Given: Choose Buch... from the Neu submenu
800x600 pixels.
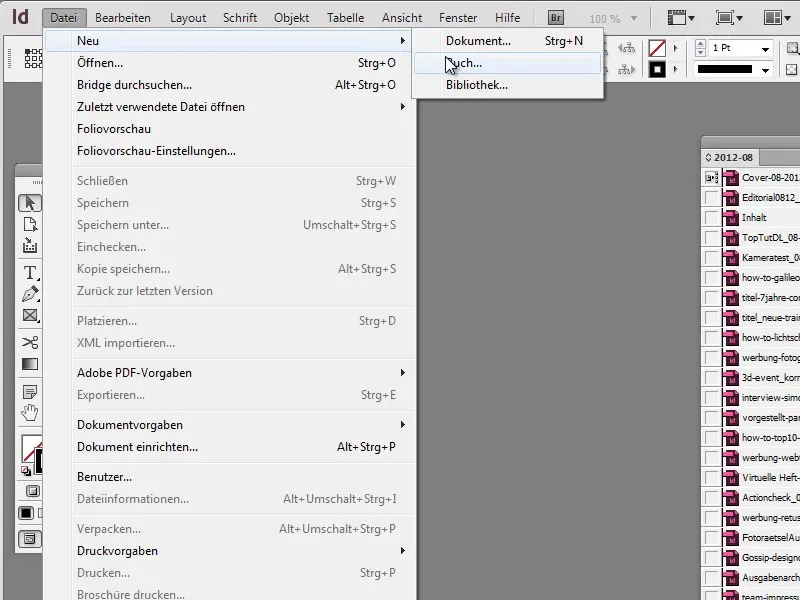Looking at the screenshot, I should tap(465, 62).
